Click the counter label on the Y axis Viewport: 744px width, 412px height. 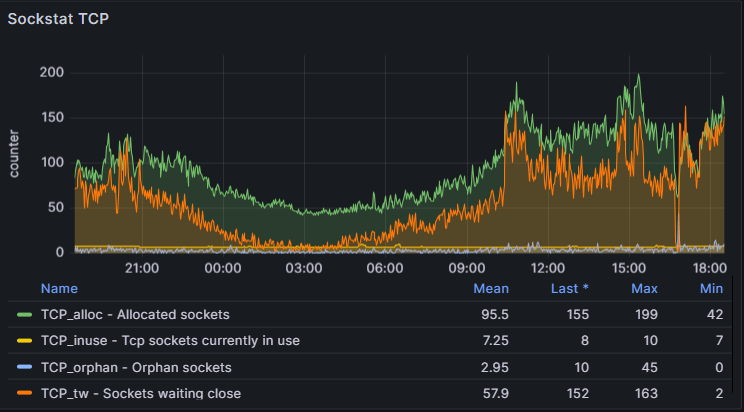(15, 154)
